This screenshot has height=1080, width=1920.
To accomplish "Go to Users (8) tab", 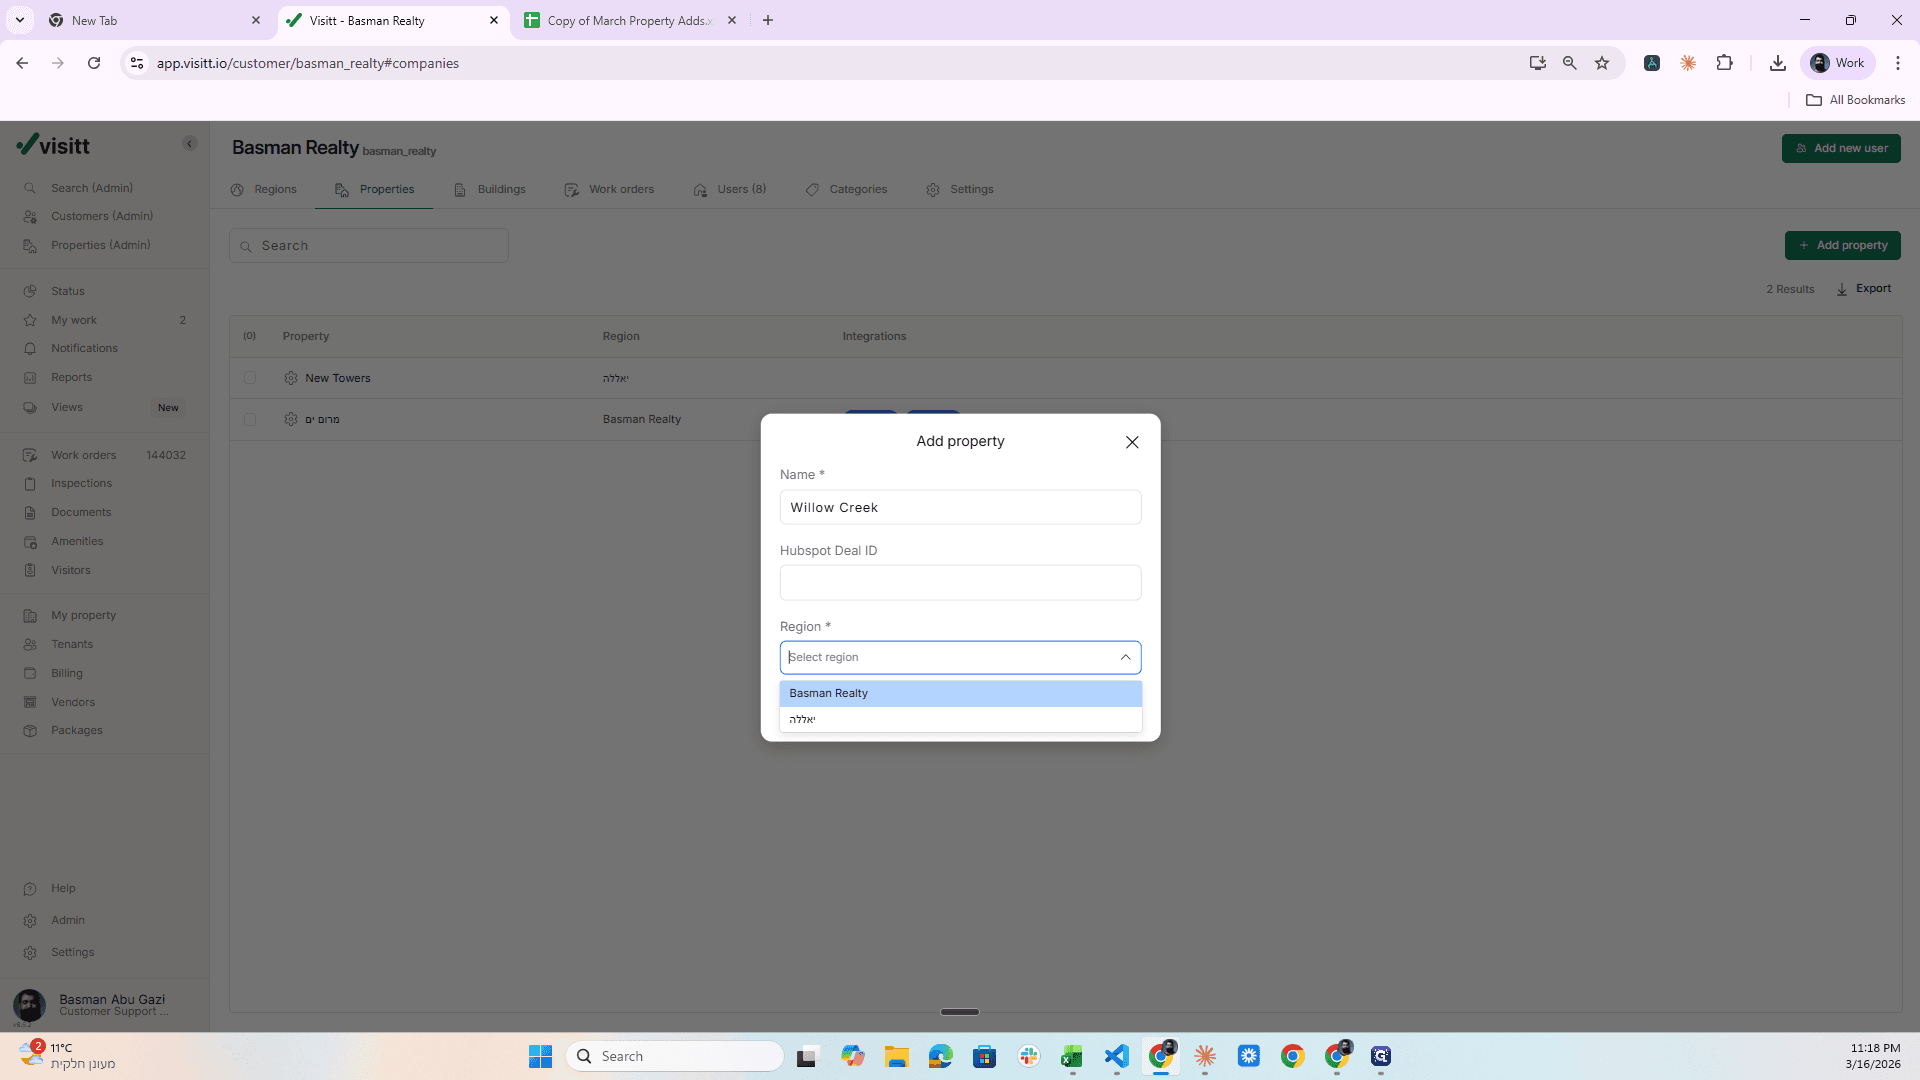I will 730,189.
